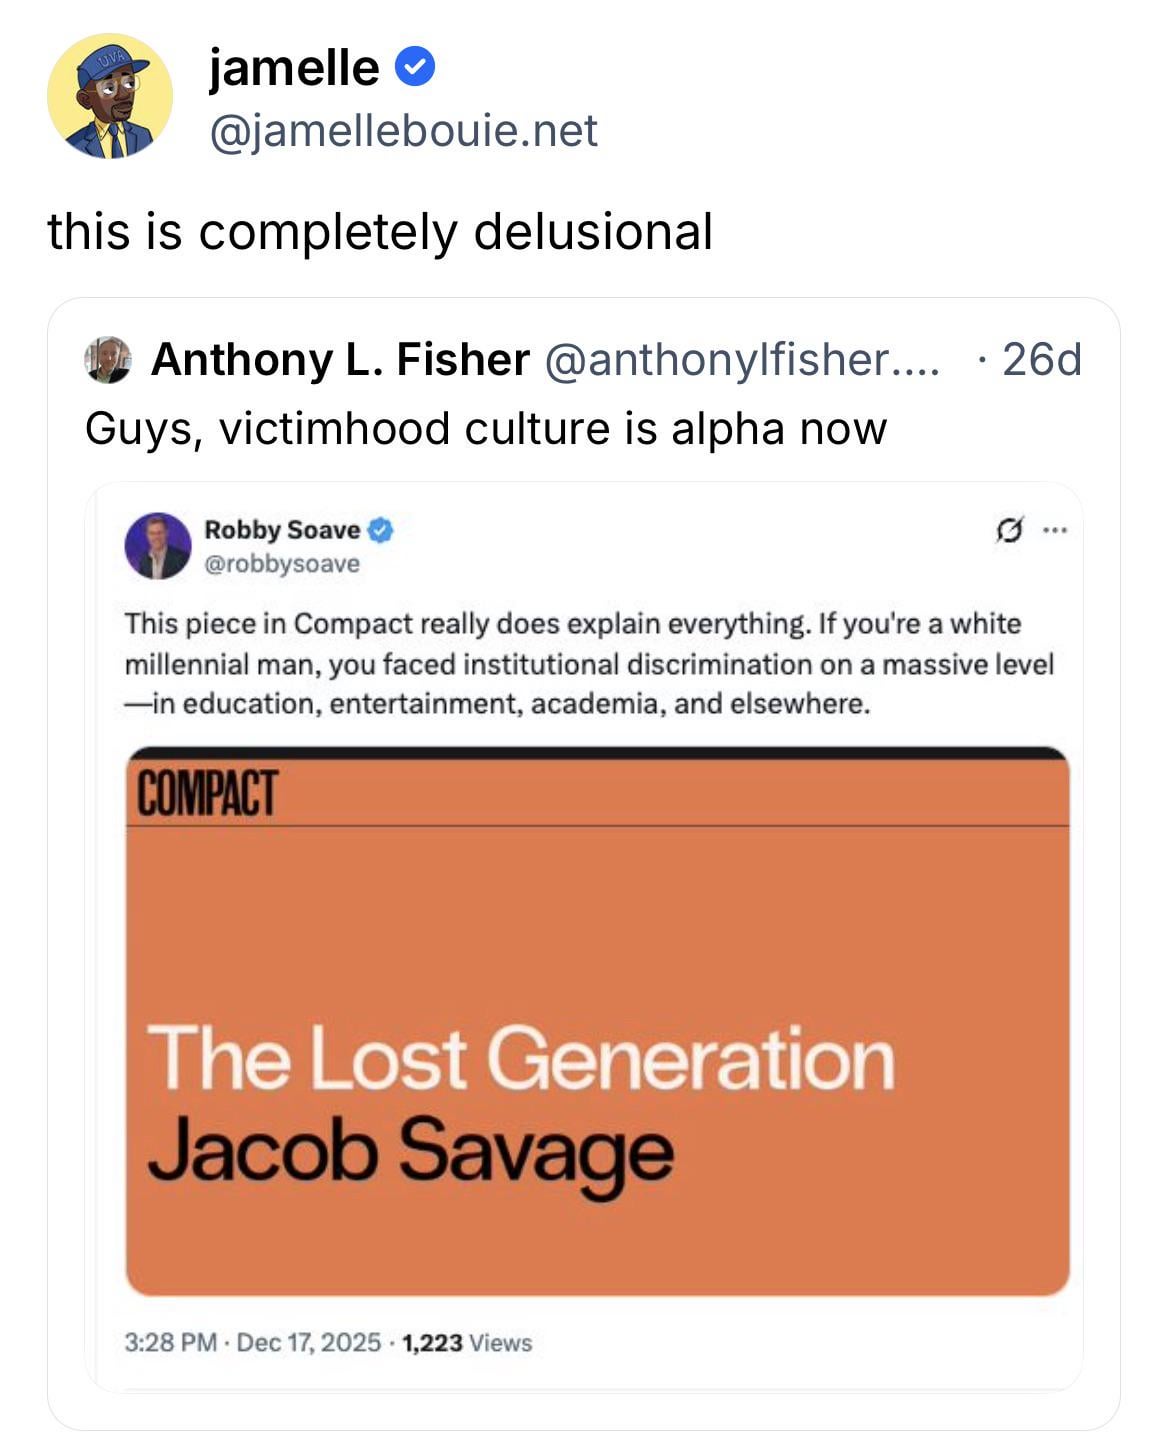Click the "this is completely delusional" post text
Image resolution: width=1170 pixels, height=1453 pixels.
point(380,232)
